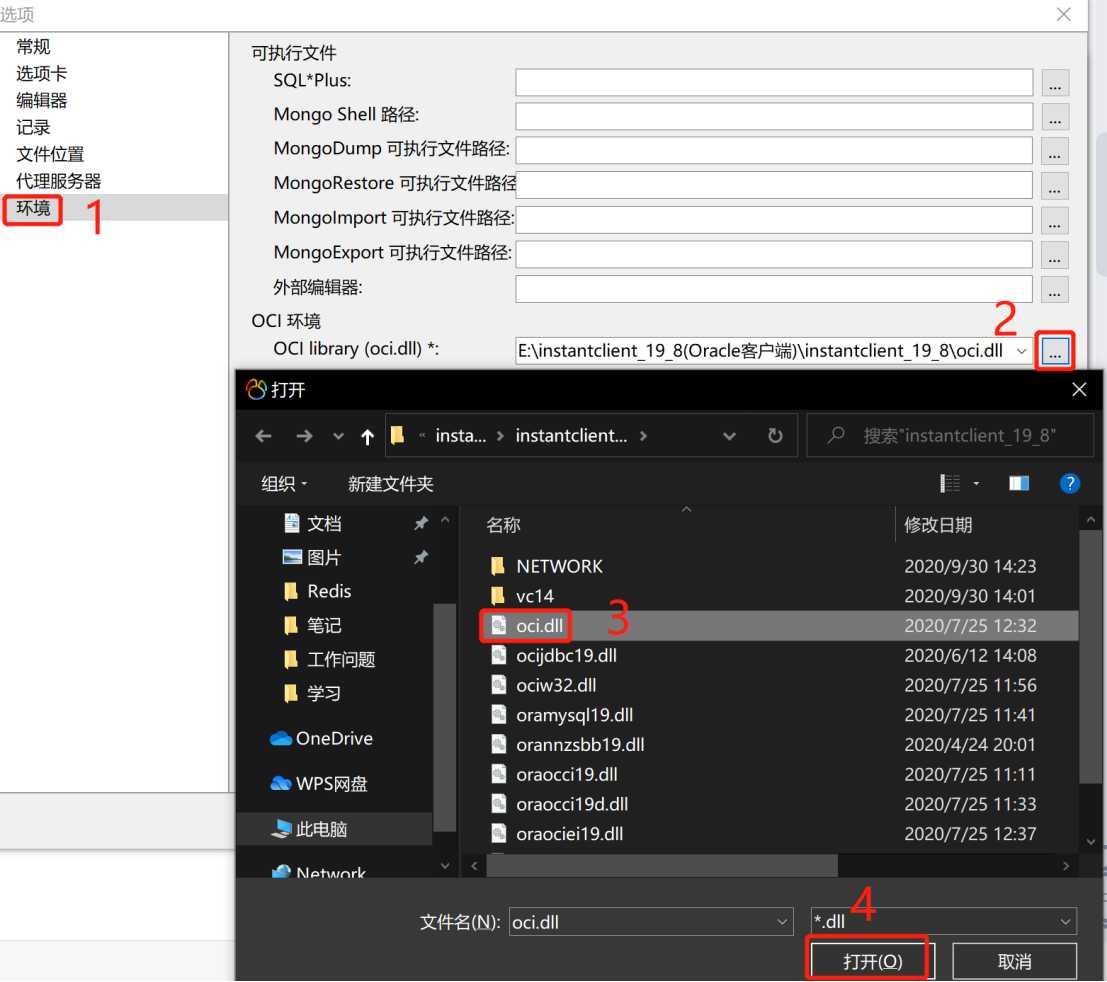
Task: Select the orannzsbb19.dll file
Action: coord(580,744)
